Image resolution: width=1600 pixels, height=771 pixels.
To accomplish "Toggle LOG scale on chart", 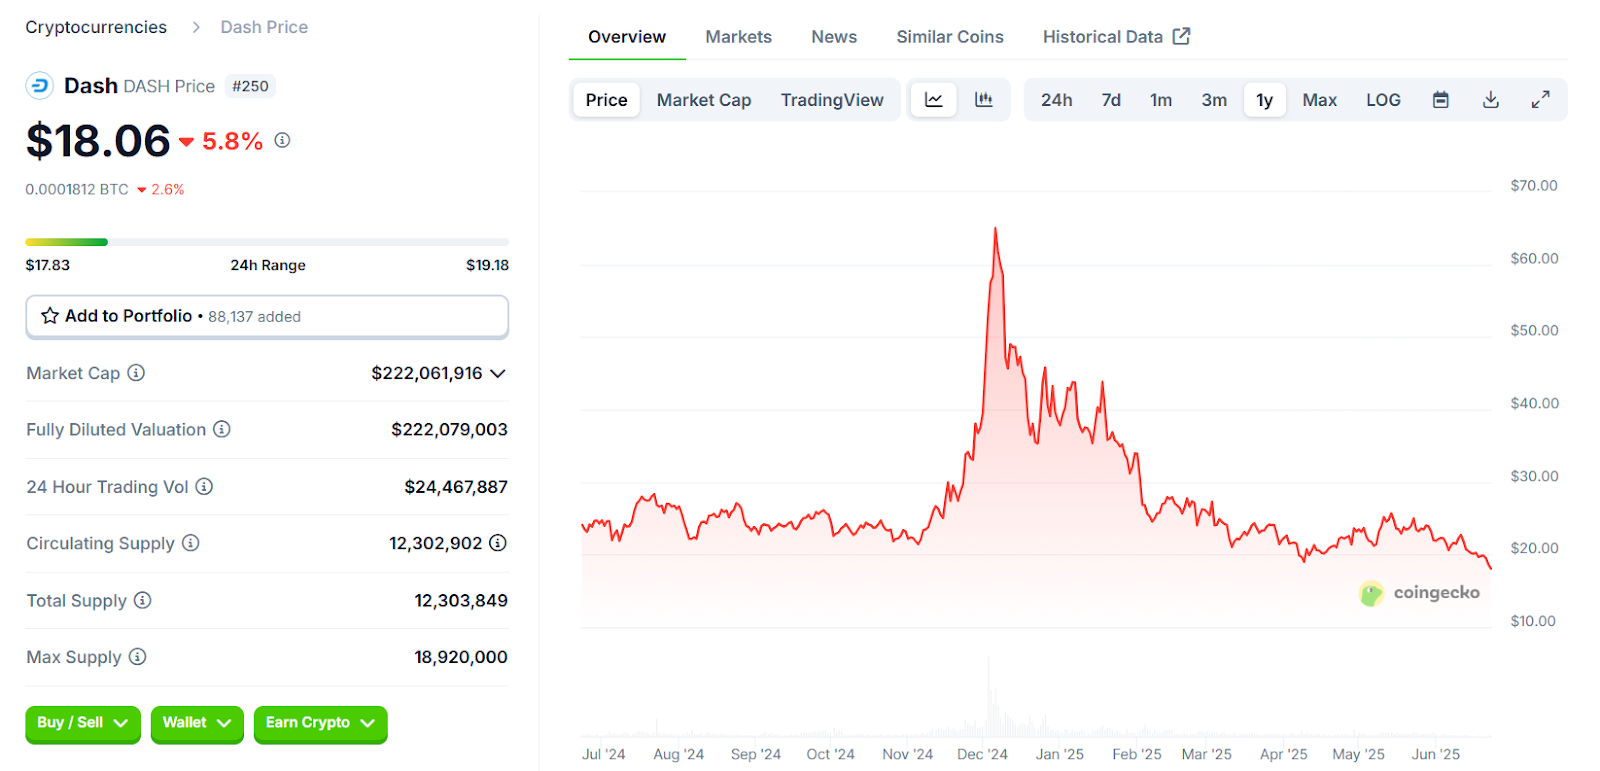I will click(x=1383, y=100).
